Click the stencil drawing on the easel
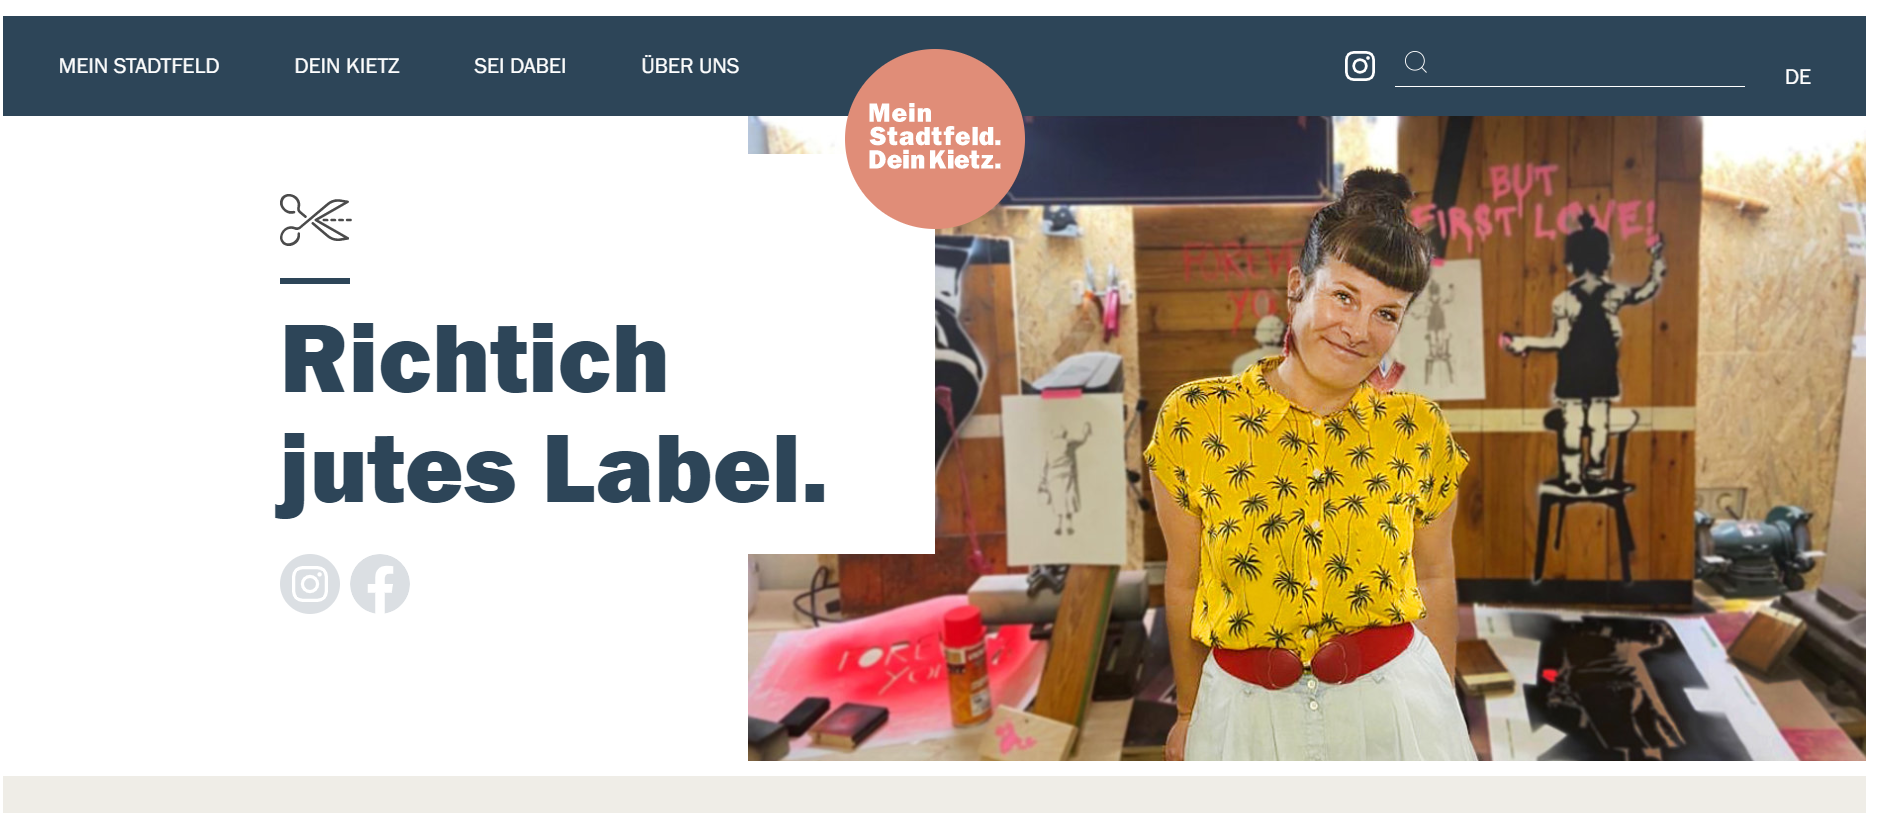 pos(1064,478)
